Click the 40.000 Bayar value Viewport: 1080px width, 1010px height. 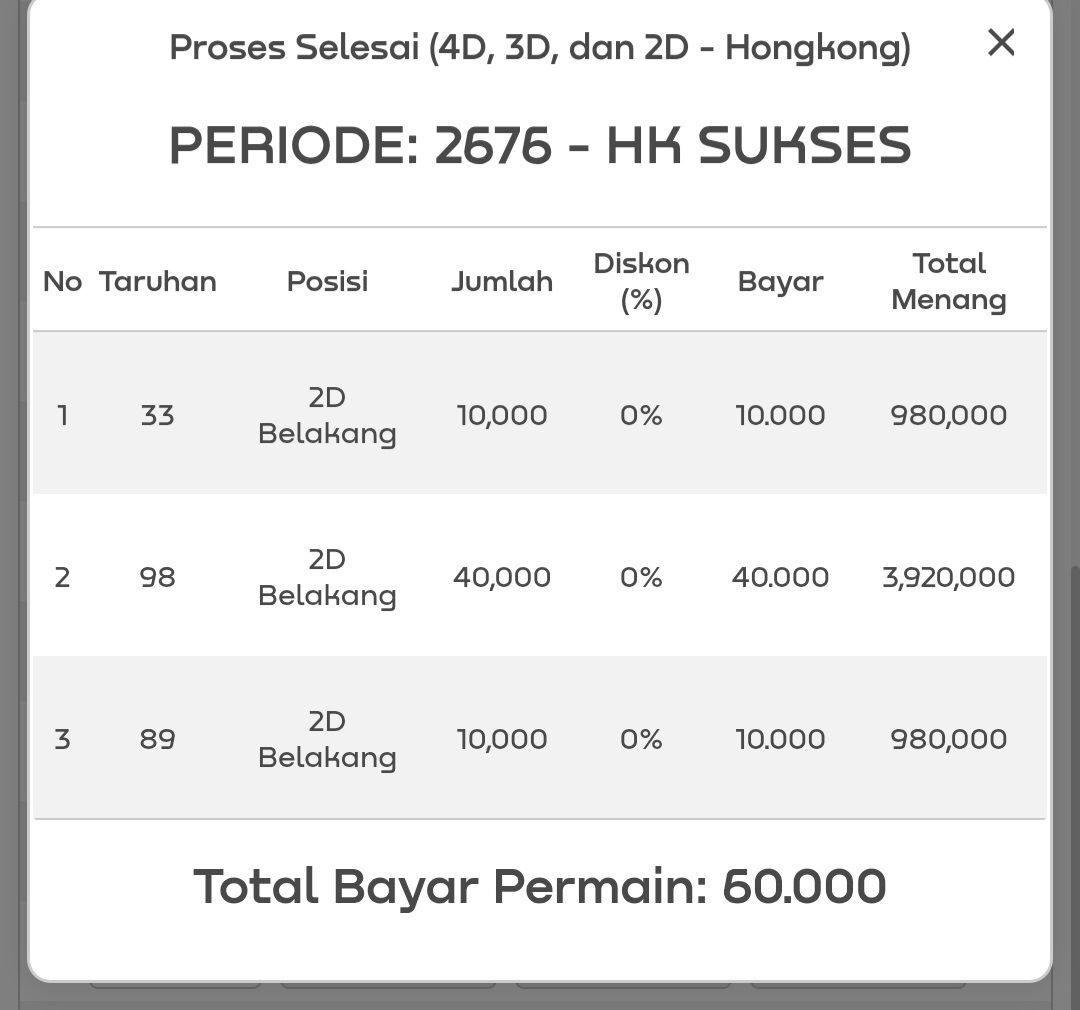click(x=780, y=577)
